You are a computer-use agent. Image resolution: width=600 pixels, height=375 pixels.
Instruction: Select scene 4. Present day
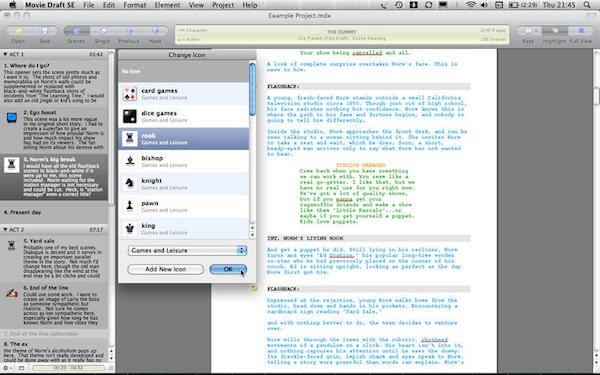pyautogui.click(x=54, y=212)
